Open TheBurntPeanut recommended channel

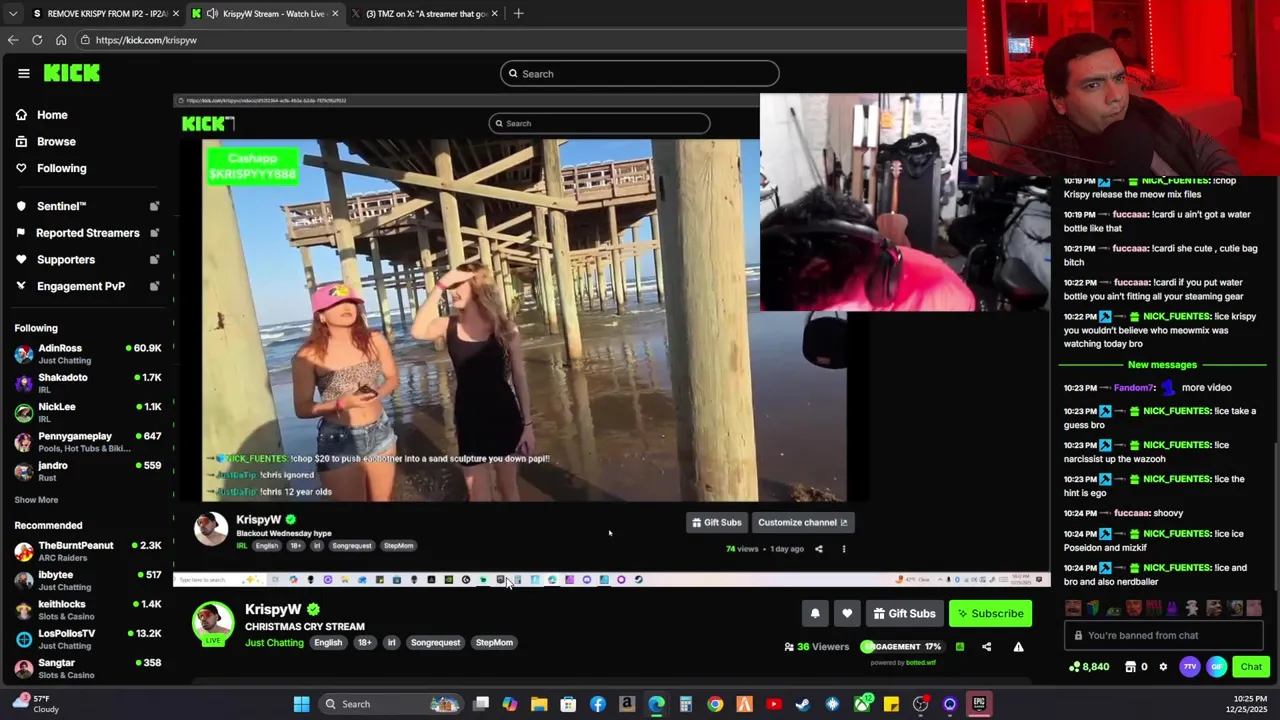(88, 551)
